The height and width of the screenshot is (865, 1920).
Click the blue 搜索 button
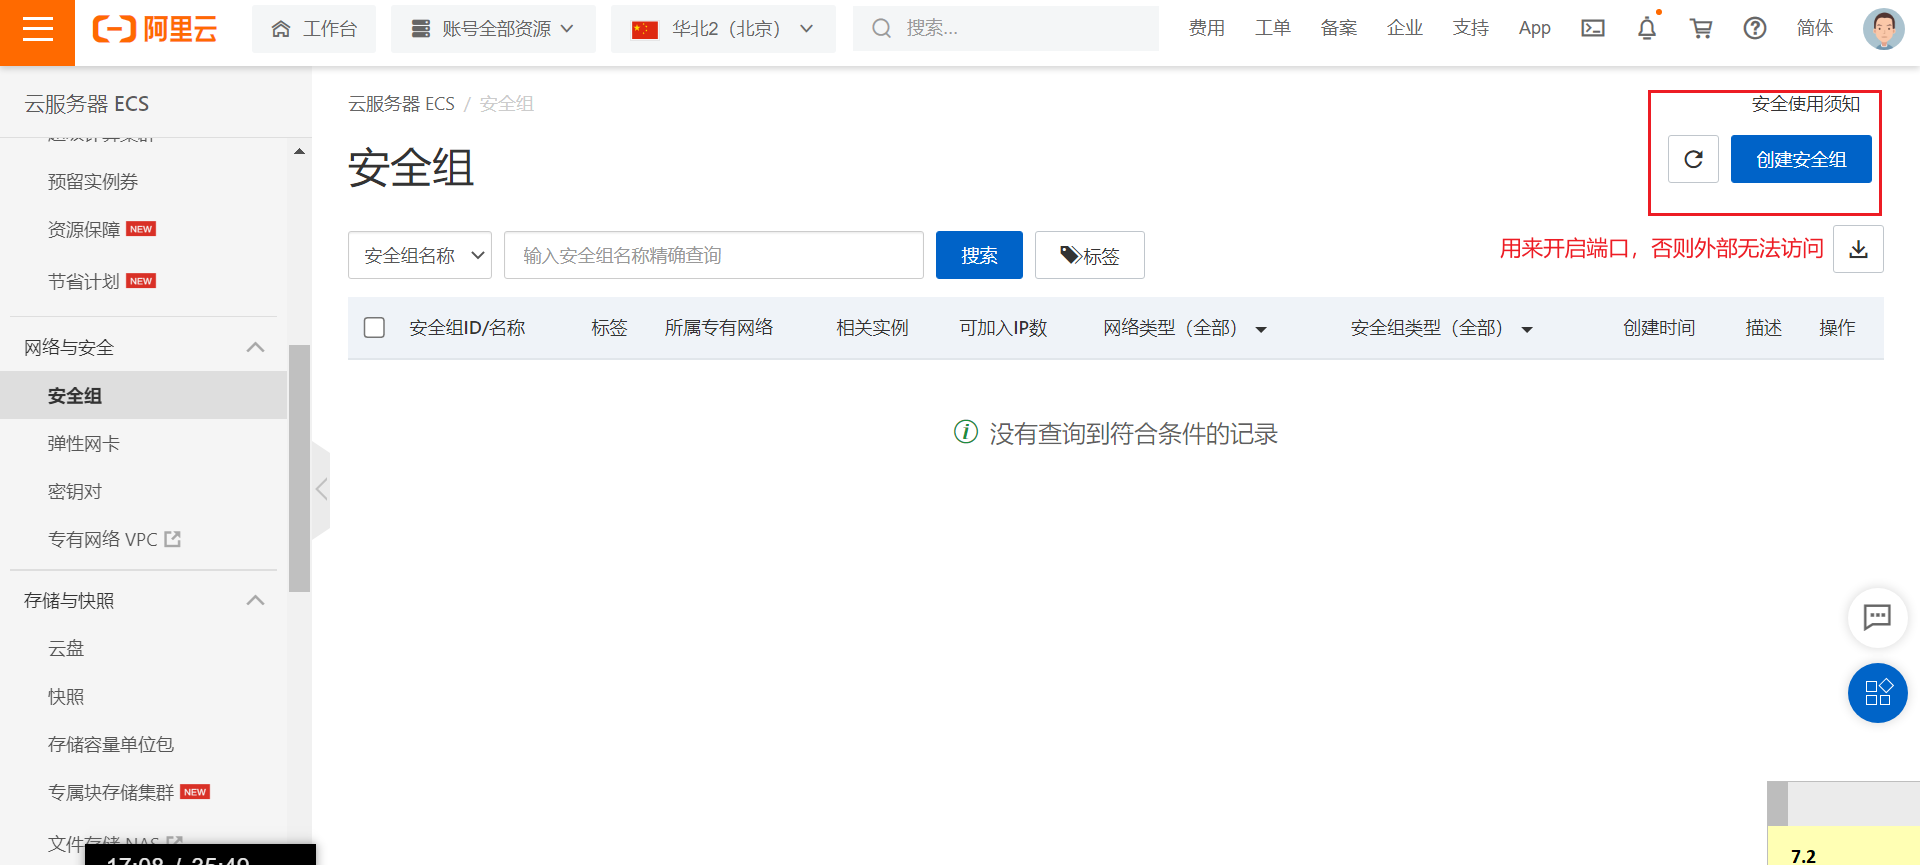(979, 255)
